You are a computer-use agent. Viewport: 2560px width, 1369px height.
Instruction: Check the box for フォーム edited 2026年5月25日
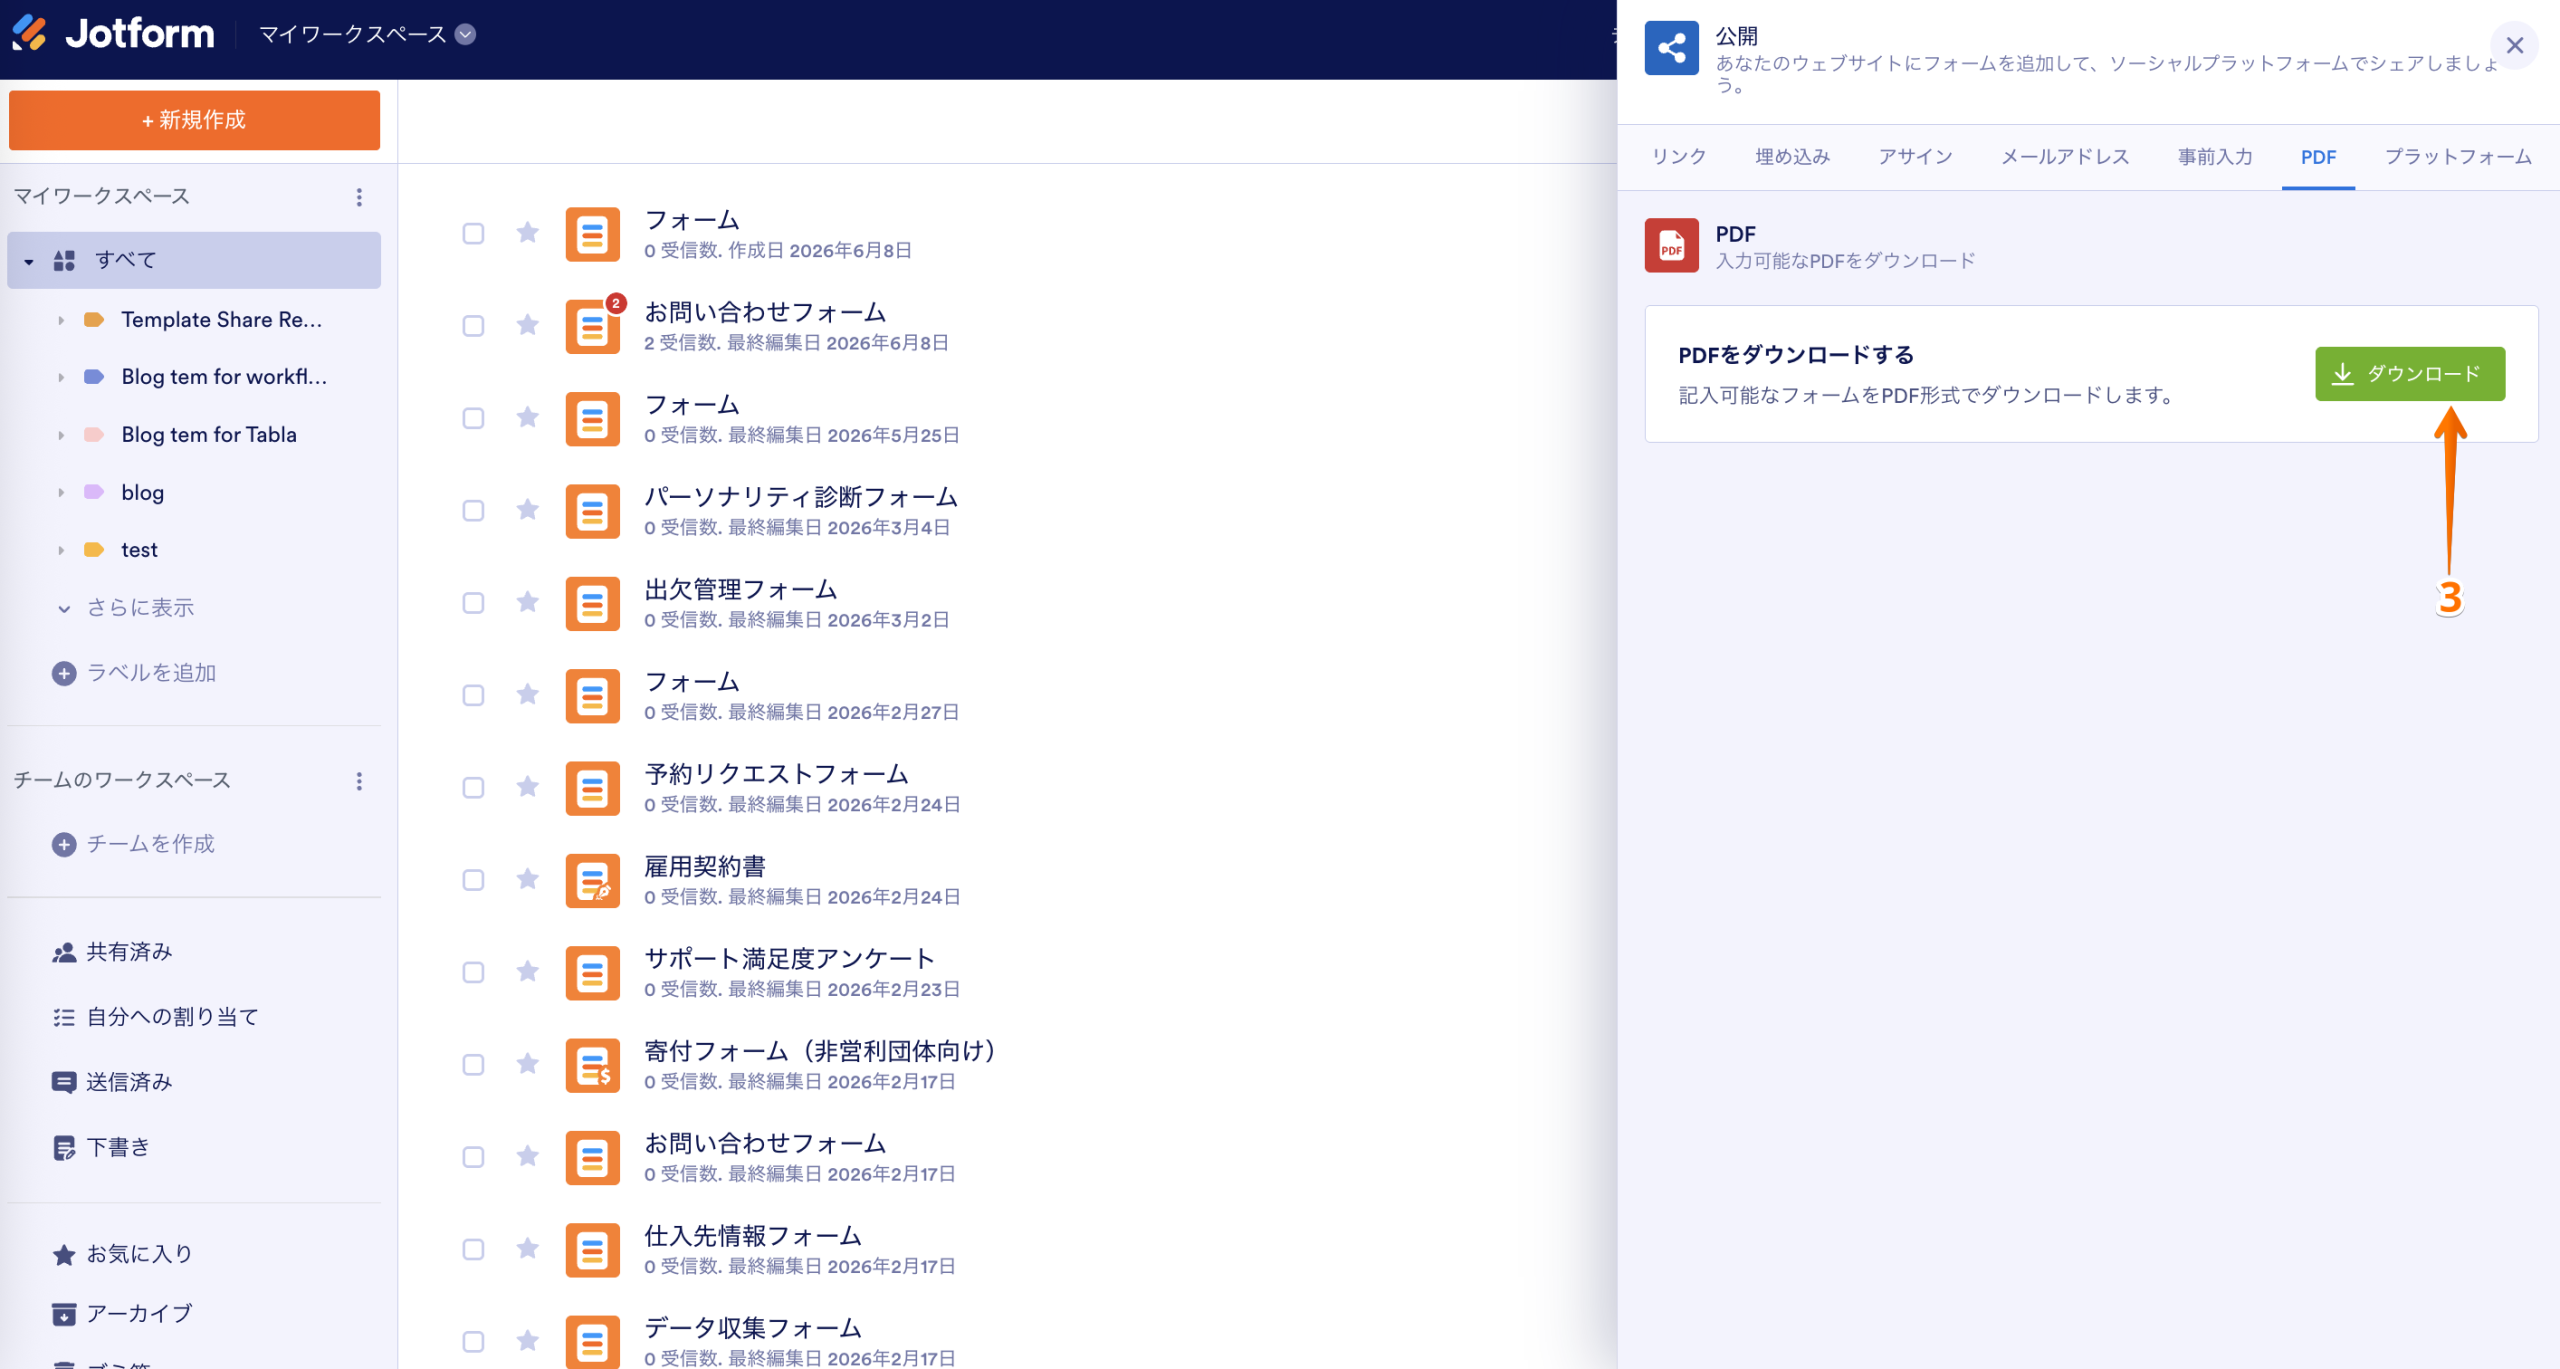473,418
